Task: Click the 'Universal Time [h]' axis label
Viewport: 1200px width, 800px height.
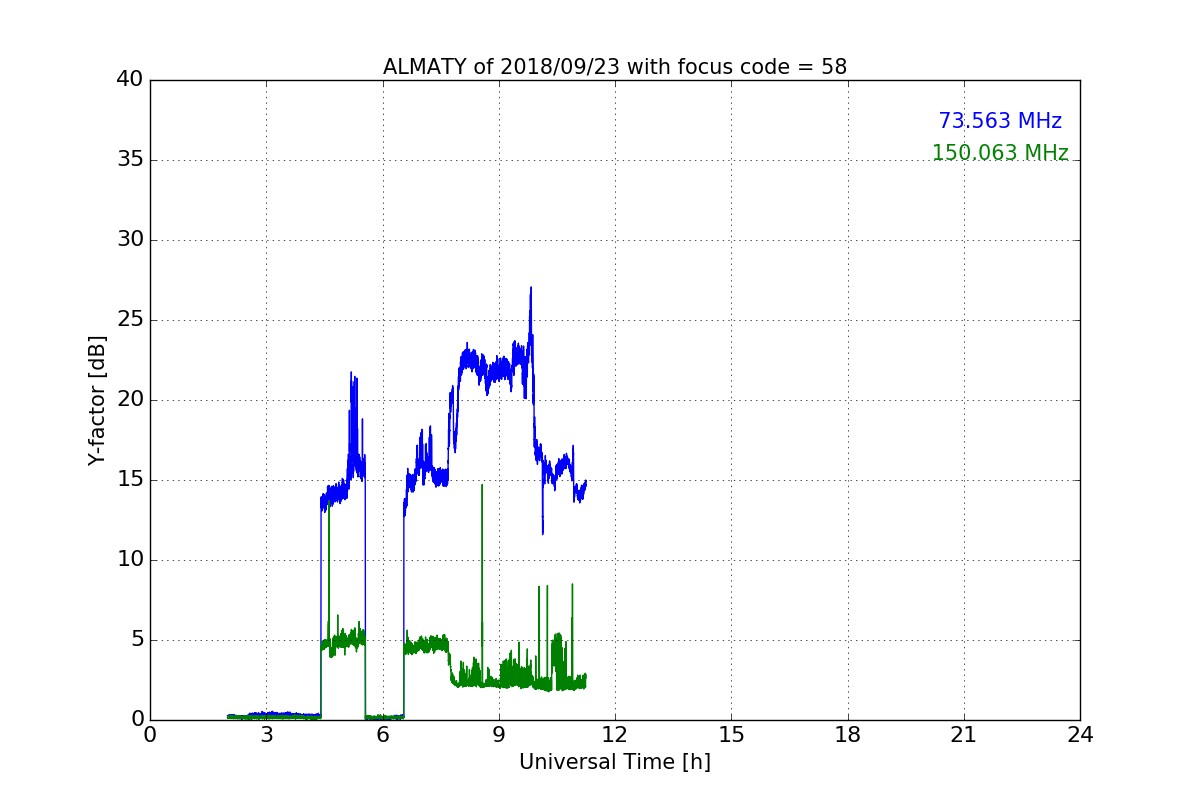Action: point(615,762)
